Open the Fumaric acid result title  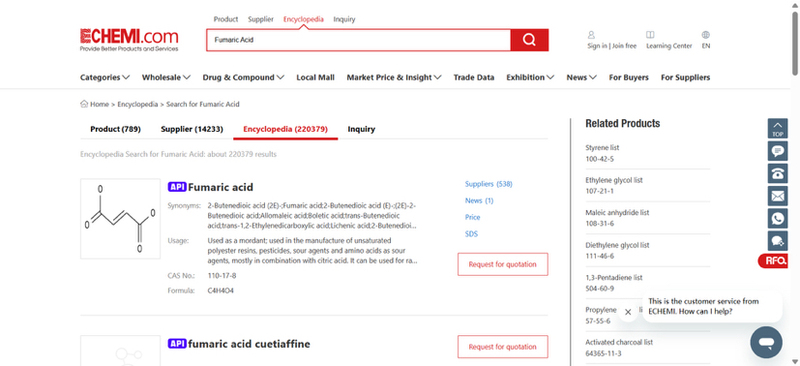point(220,187)
